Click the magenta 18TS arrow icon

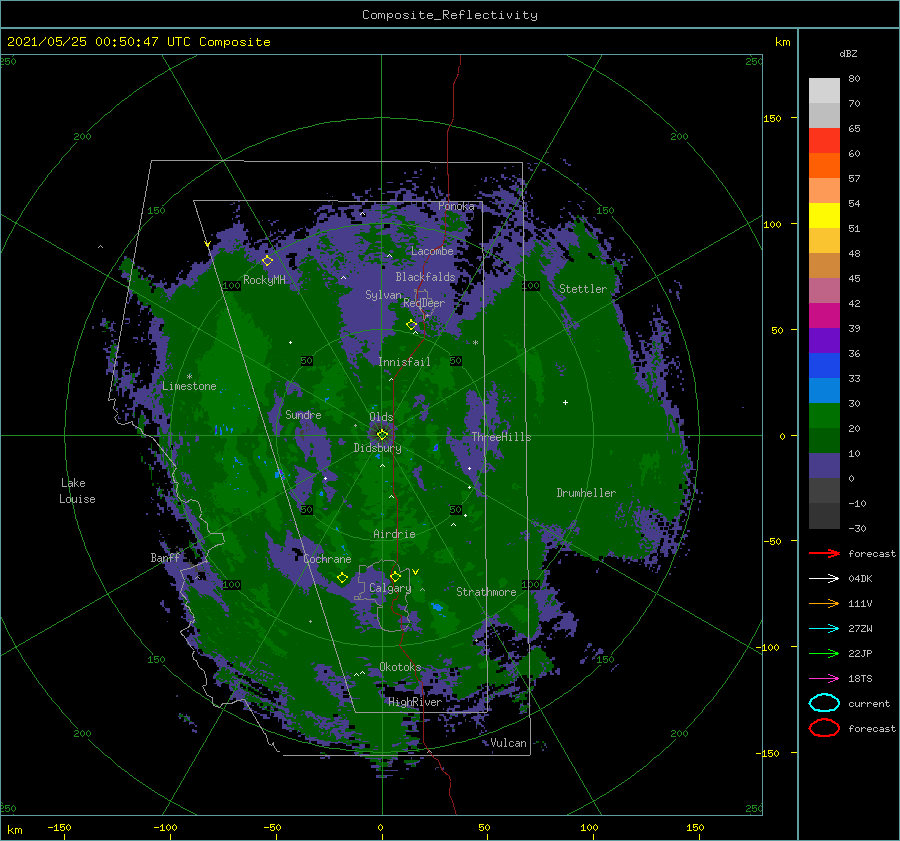[x=824, y=679]
